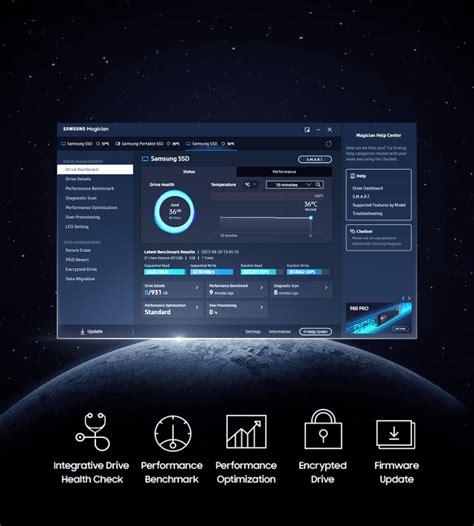Viewport: 474px width, 526px height.
Task: Switch to the Status tab
Action: point(189,172)
